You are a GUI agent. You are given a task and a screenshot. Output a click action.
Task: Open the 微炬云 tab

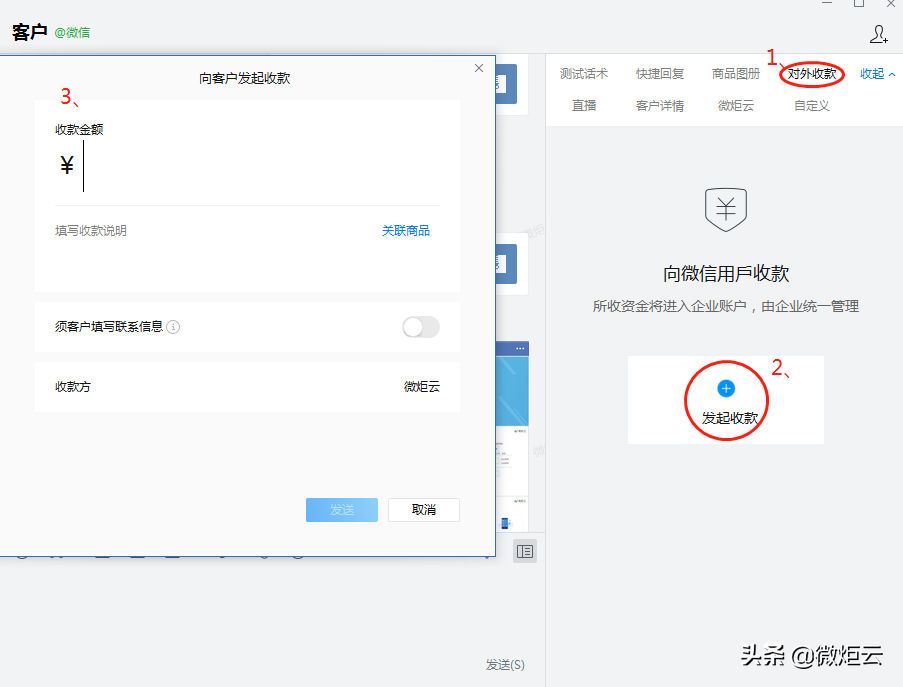click(735, 104)
